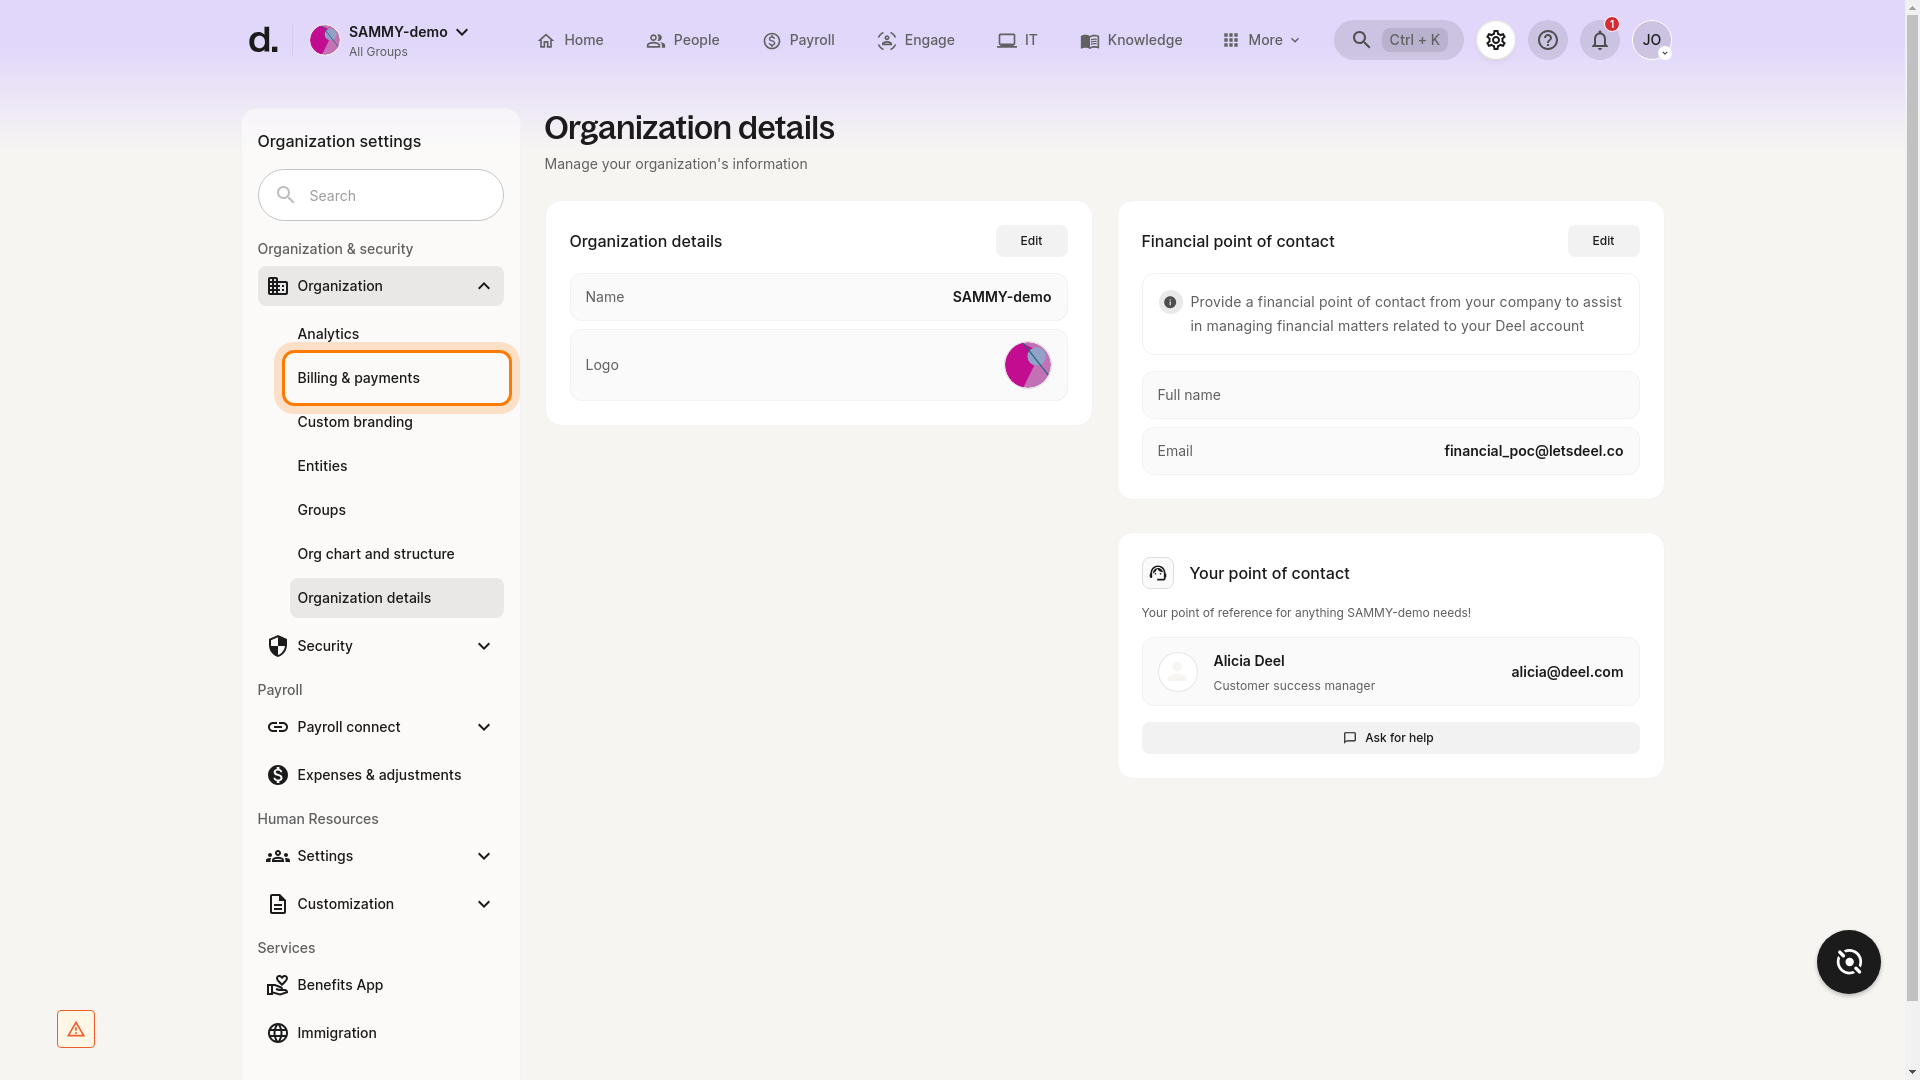The image size is (1920, 1080).
Task: Edit Financial point of contact
Action: coord(1603,241)
